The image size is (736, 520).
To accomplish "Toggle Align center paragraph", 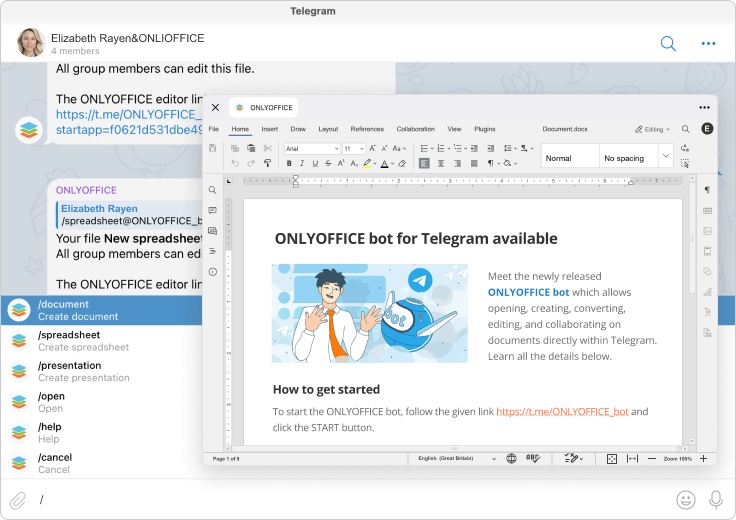I will point(441,163).
